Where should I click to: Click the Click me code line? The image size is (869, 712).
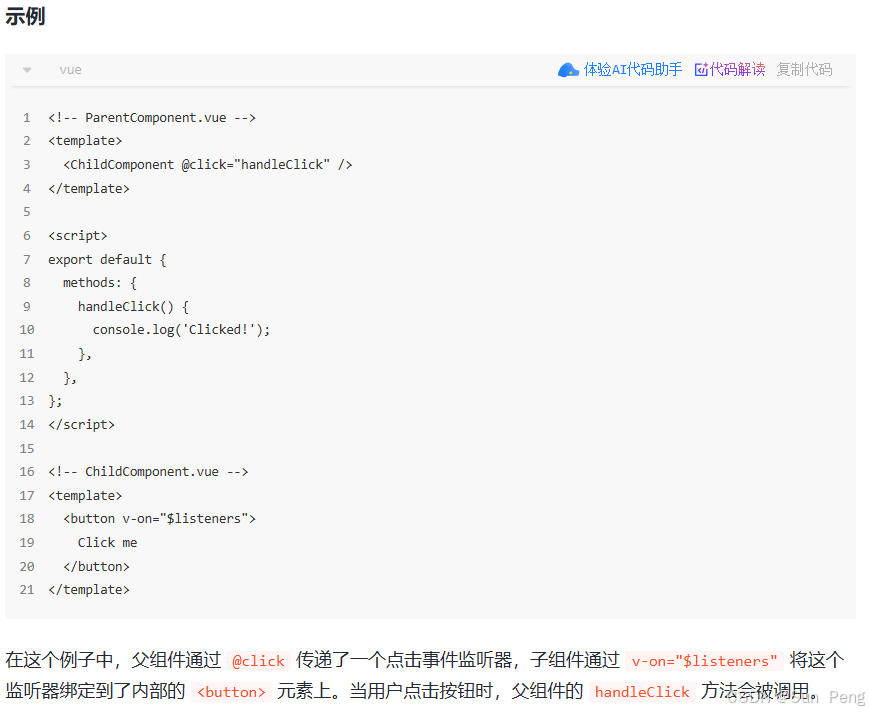(108, 542)
